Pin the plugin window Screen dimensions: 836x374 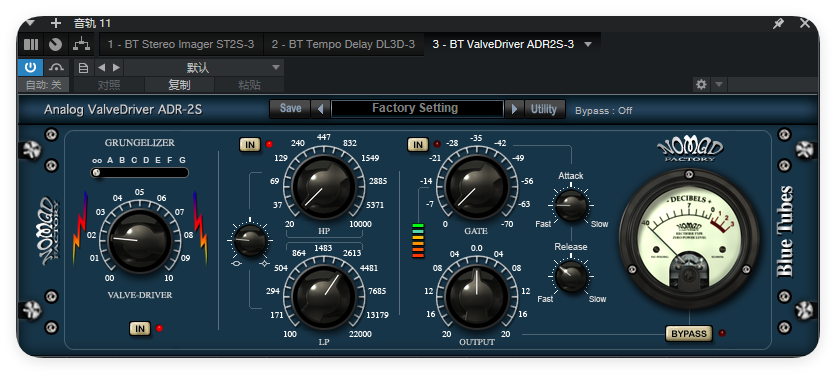pos(779,23)
